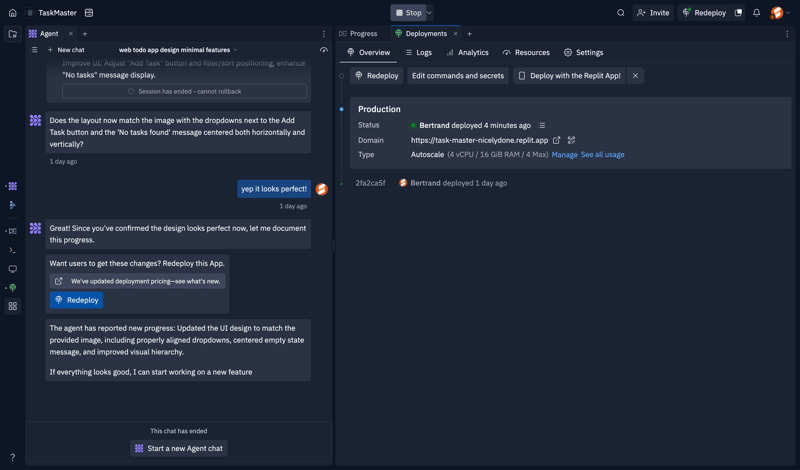800x470 pixels.
Task: Add new tab in the left pane
Action: [85, 34]
